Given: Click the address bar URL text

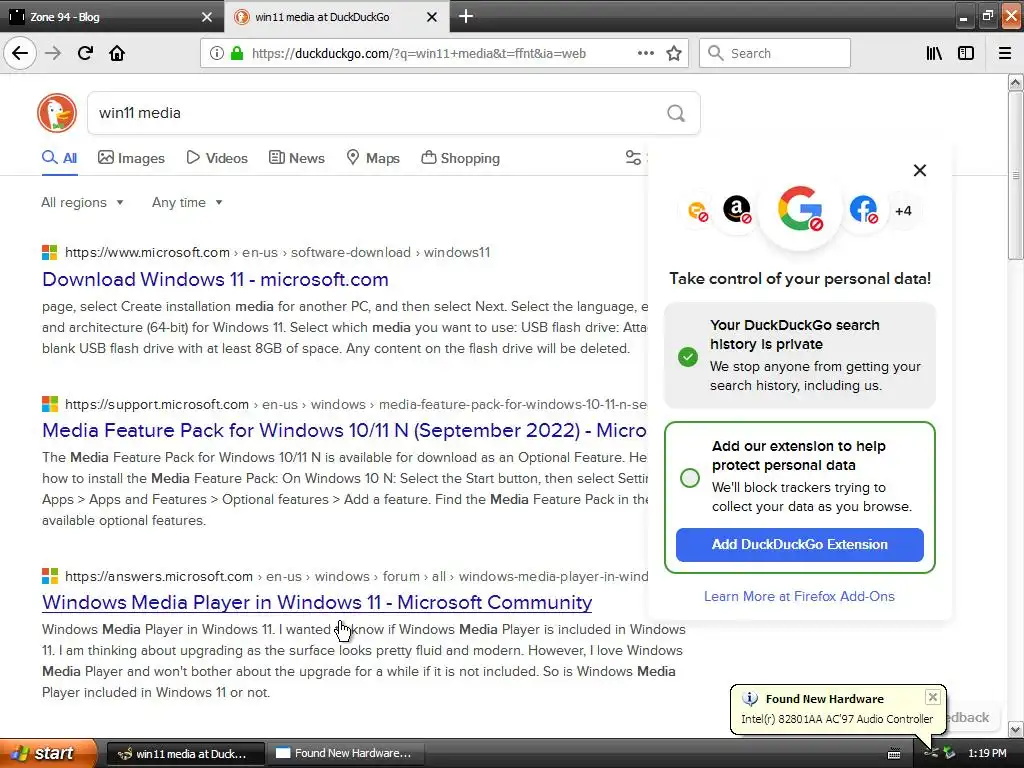Looking at the screenshot, I should (x=419, y=54).
